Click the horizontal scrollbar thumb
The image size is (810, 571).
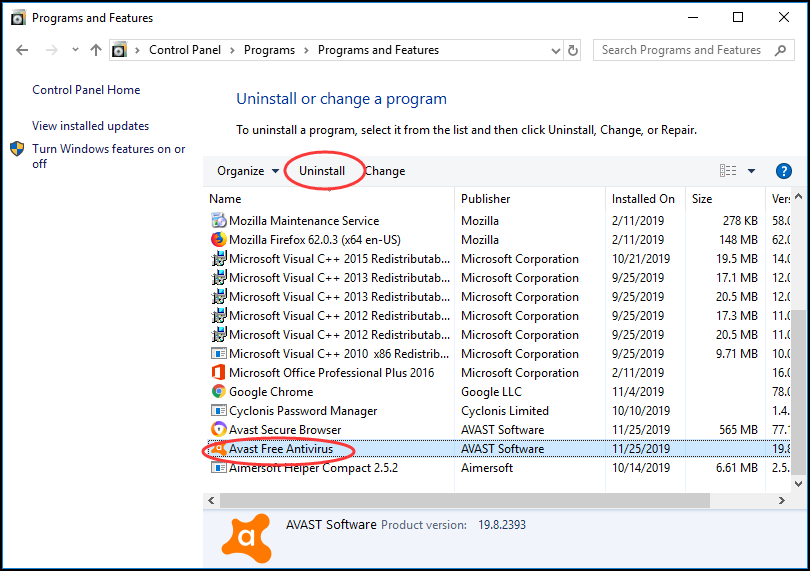point(465,500)
